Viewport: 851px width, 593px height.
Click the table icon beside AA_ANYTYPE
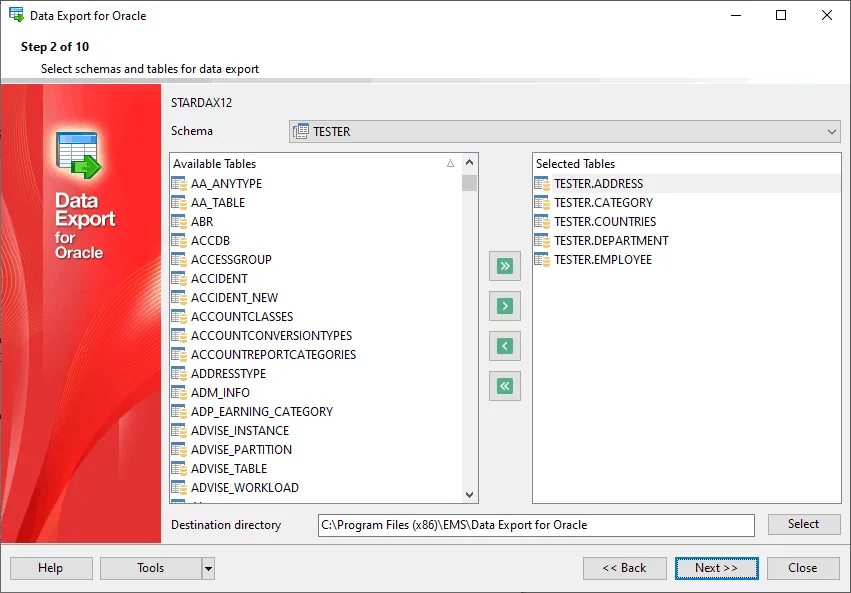coord(179,184)
